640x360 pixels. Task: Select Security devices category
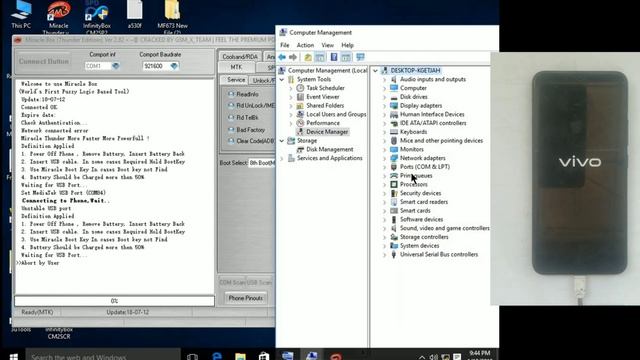(420, 193)
